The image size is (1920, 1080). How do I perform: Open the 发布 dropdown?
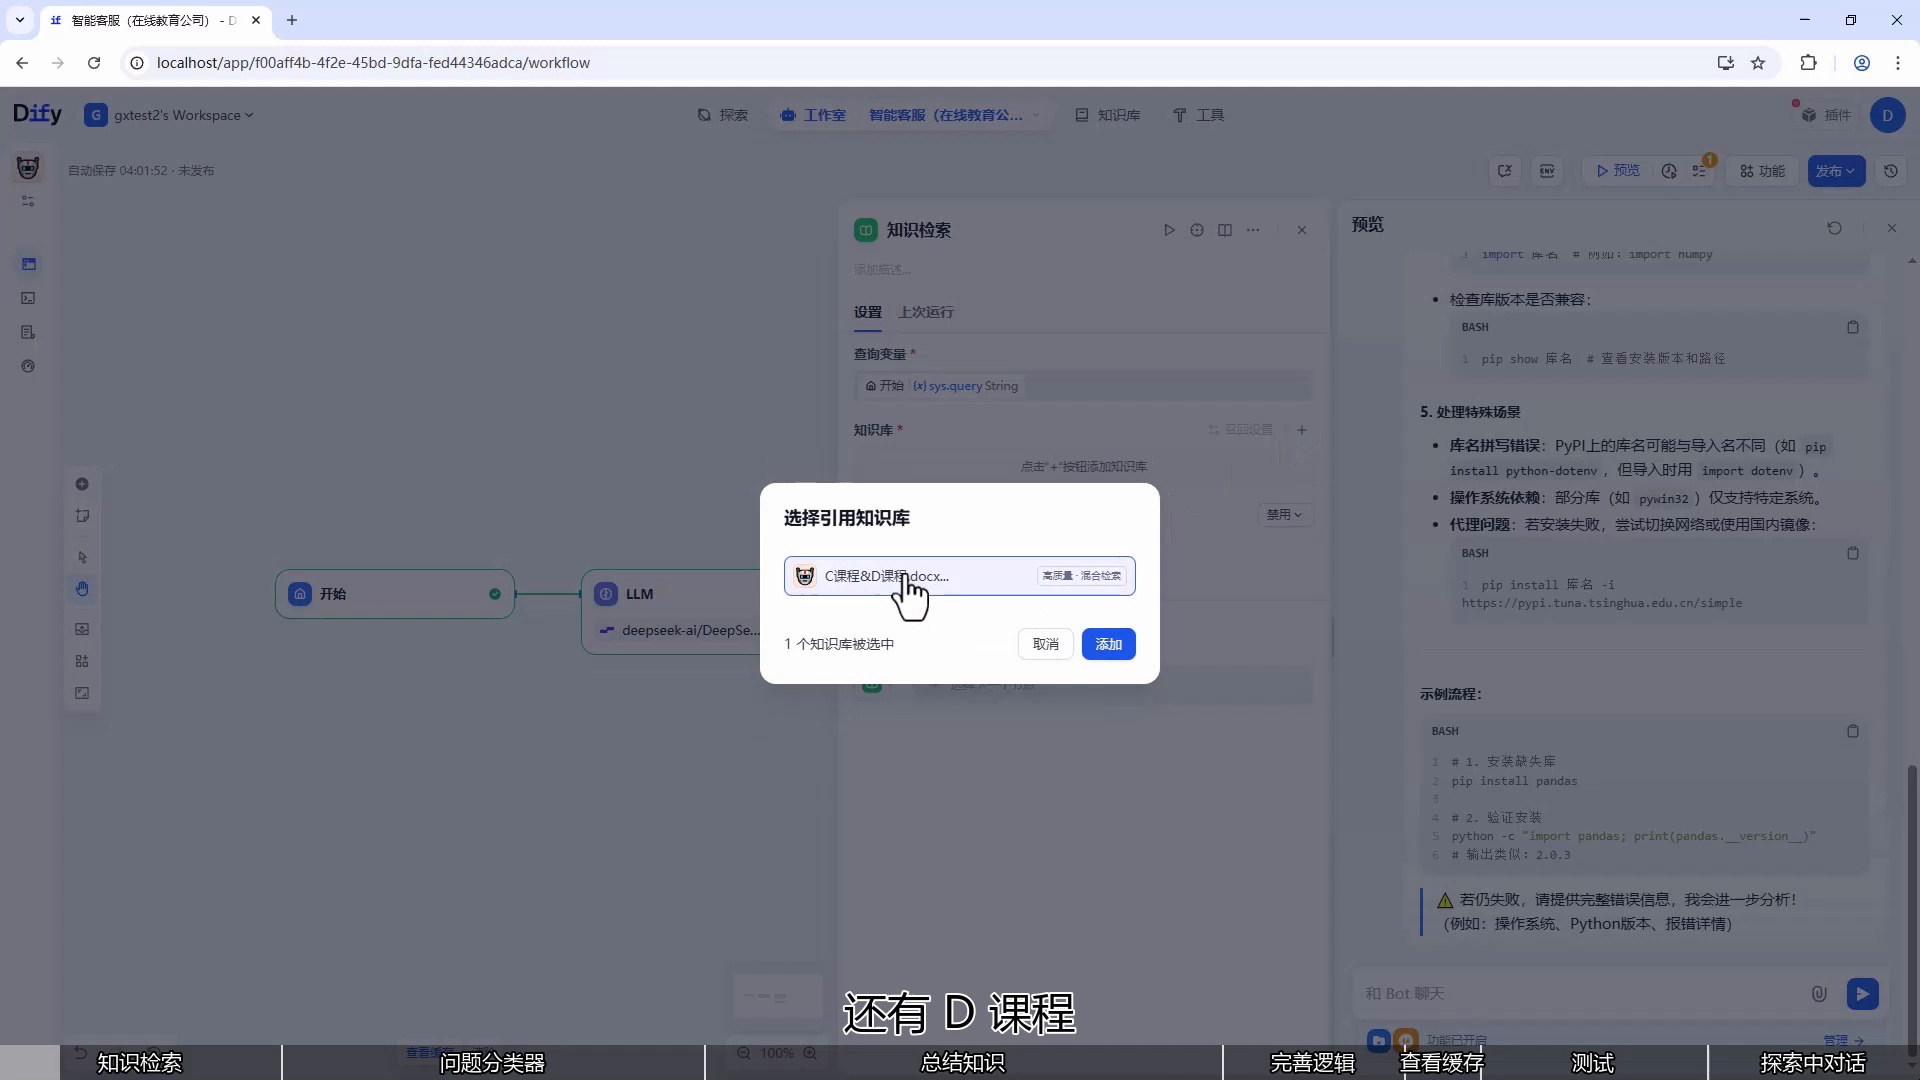[x=1836, y=171]
